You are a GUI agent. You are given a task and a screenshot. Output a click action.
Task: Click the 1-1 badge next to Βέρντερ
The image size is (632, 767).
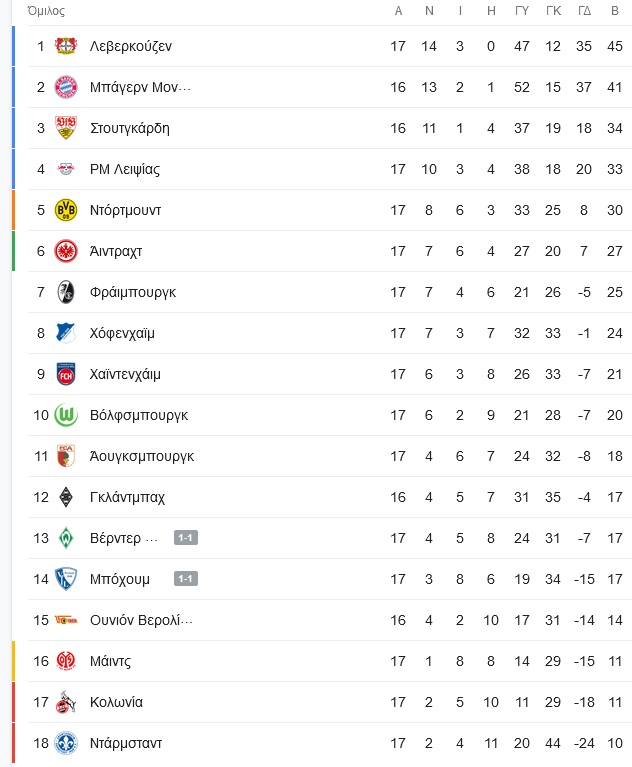click(186, 538)
